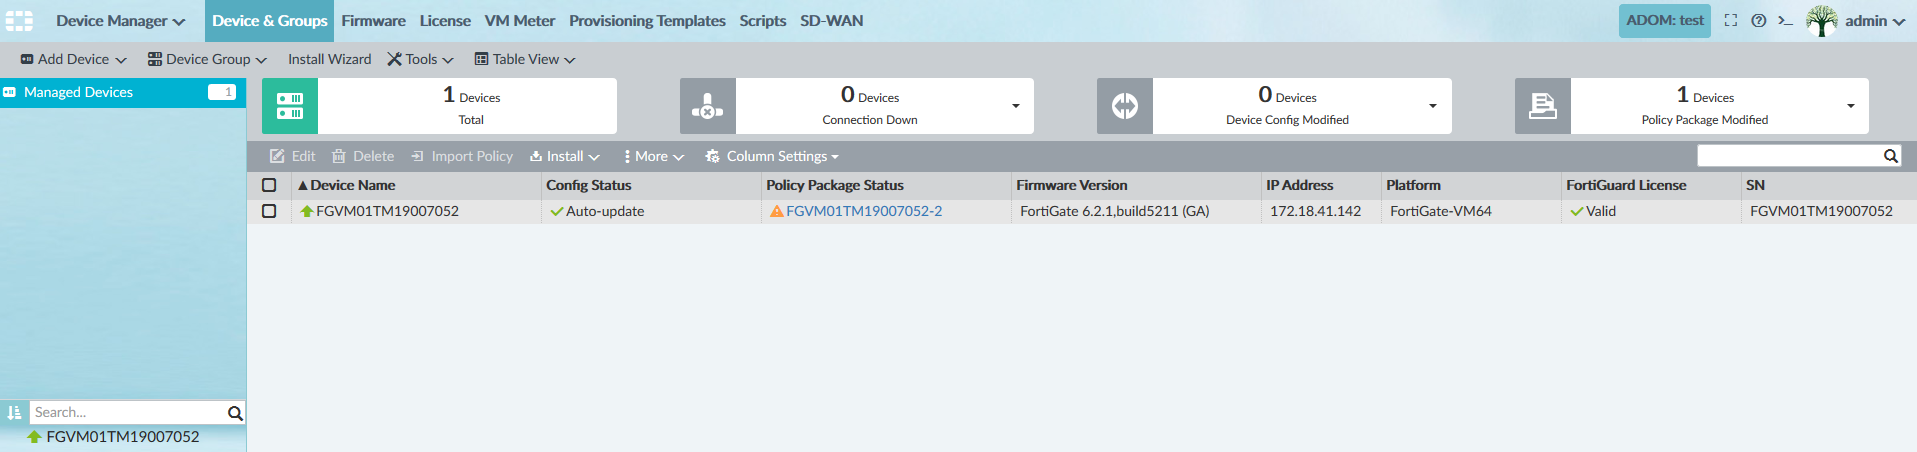Focus the sidebar Search field
The height and width of the screenshot is (452, 1917).
[x=128, y=412]
